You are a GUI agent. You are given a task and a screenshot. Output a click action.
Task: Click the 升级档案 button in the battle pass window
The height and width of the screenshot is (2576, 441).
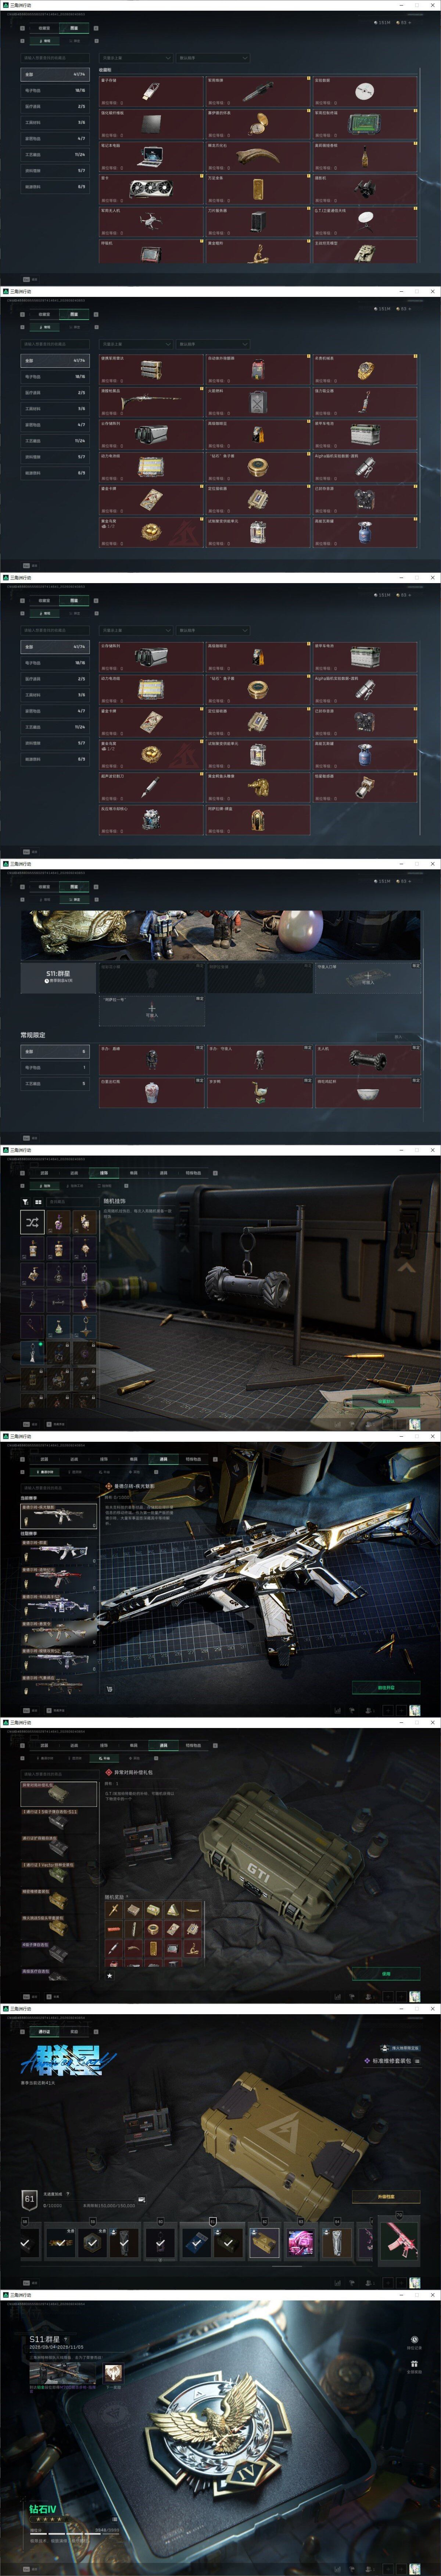click(385, 2197)
